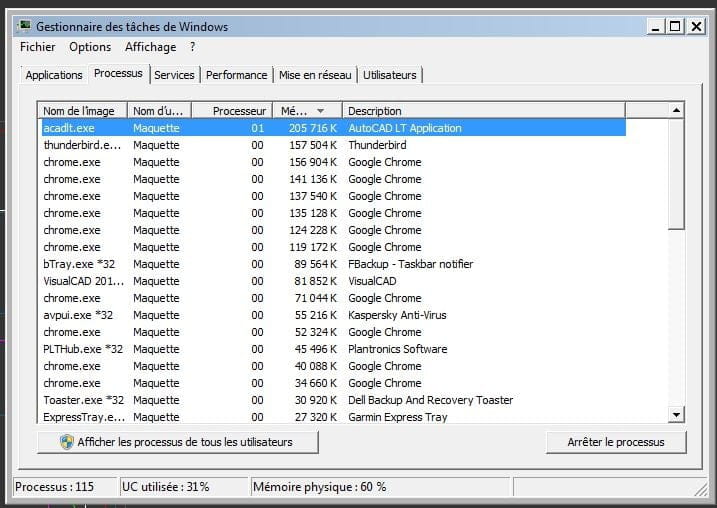Select the Processus tab
The width and height of the screenshot is (717, 508).
[118, 73]
